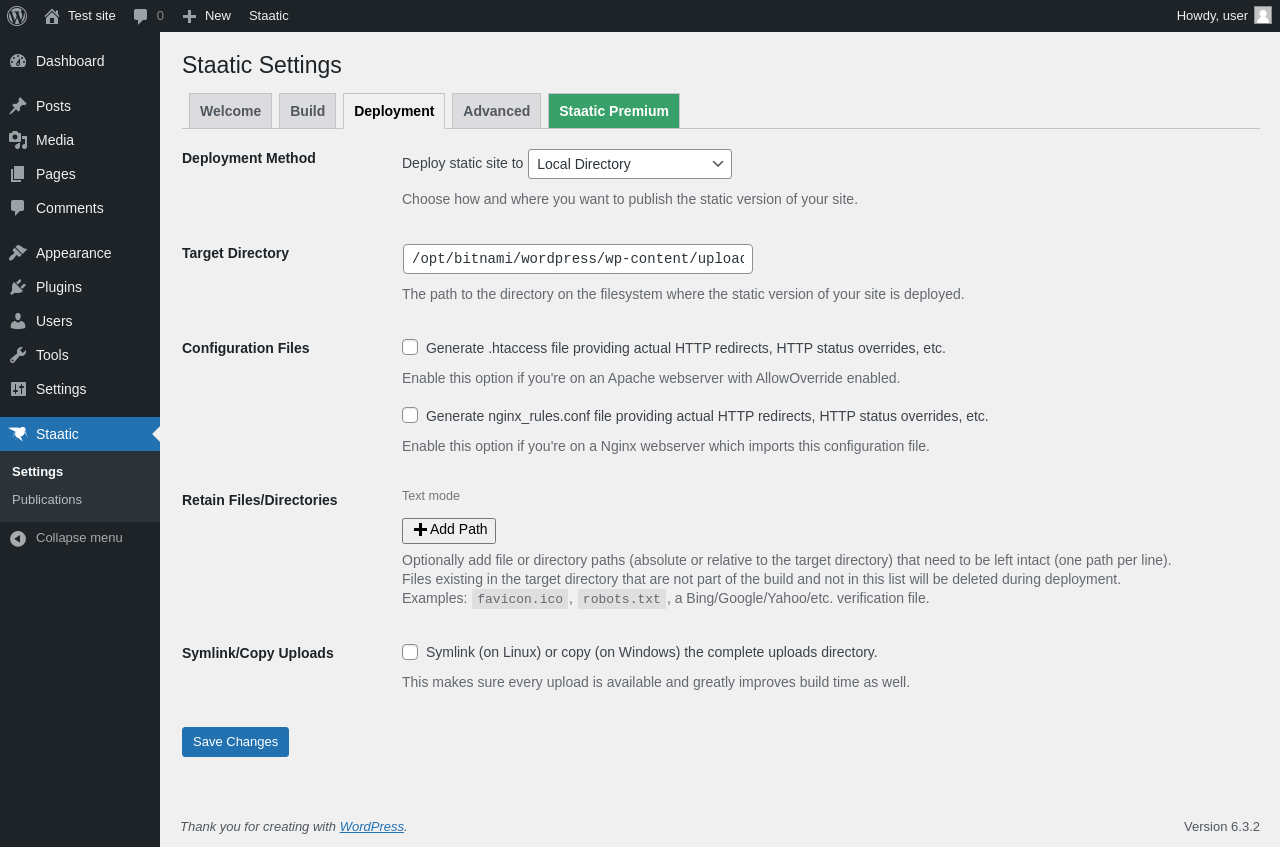Click the Text mode link
This screenshot has width=1280, height=847.
click(x=431, y=496)
